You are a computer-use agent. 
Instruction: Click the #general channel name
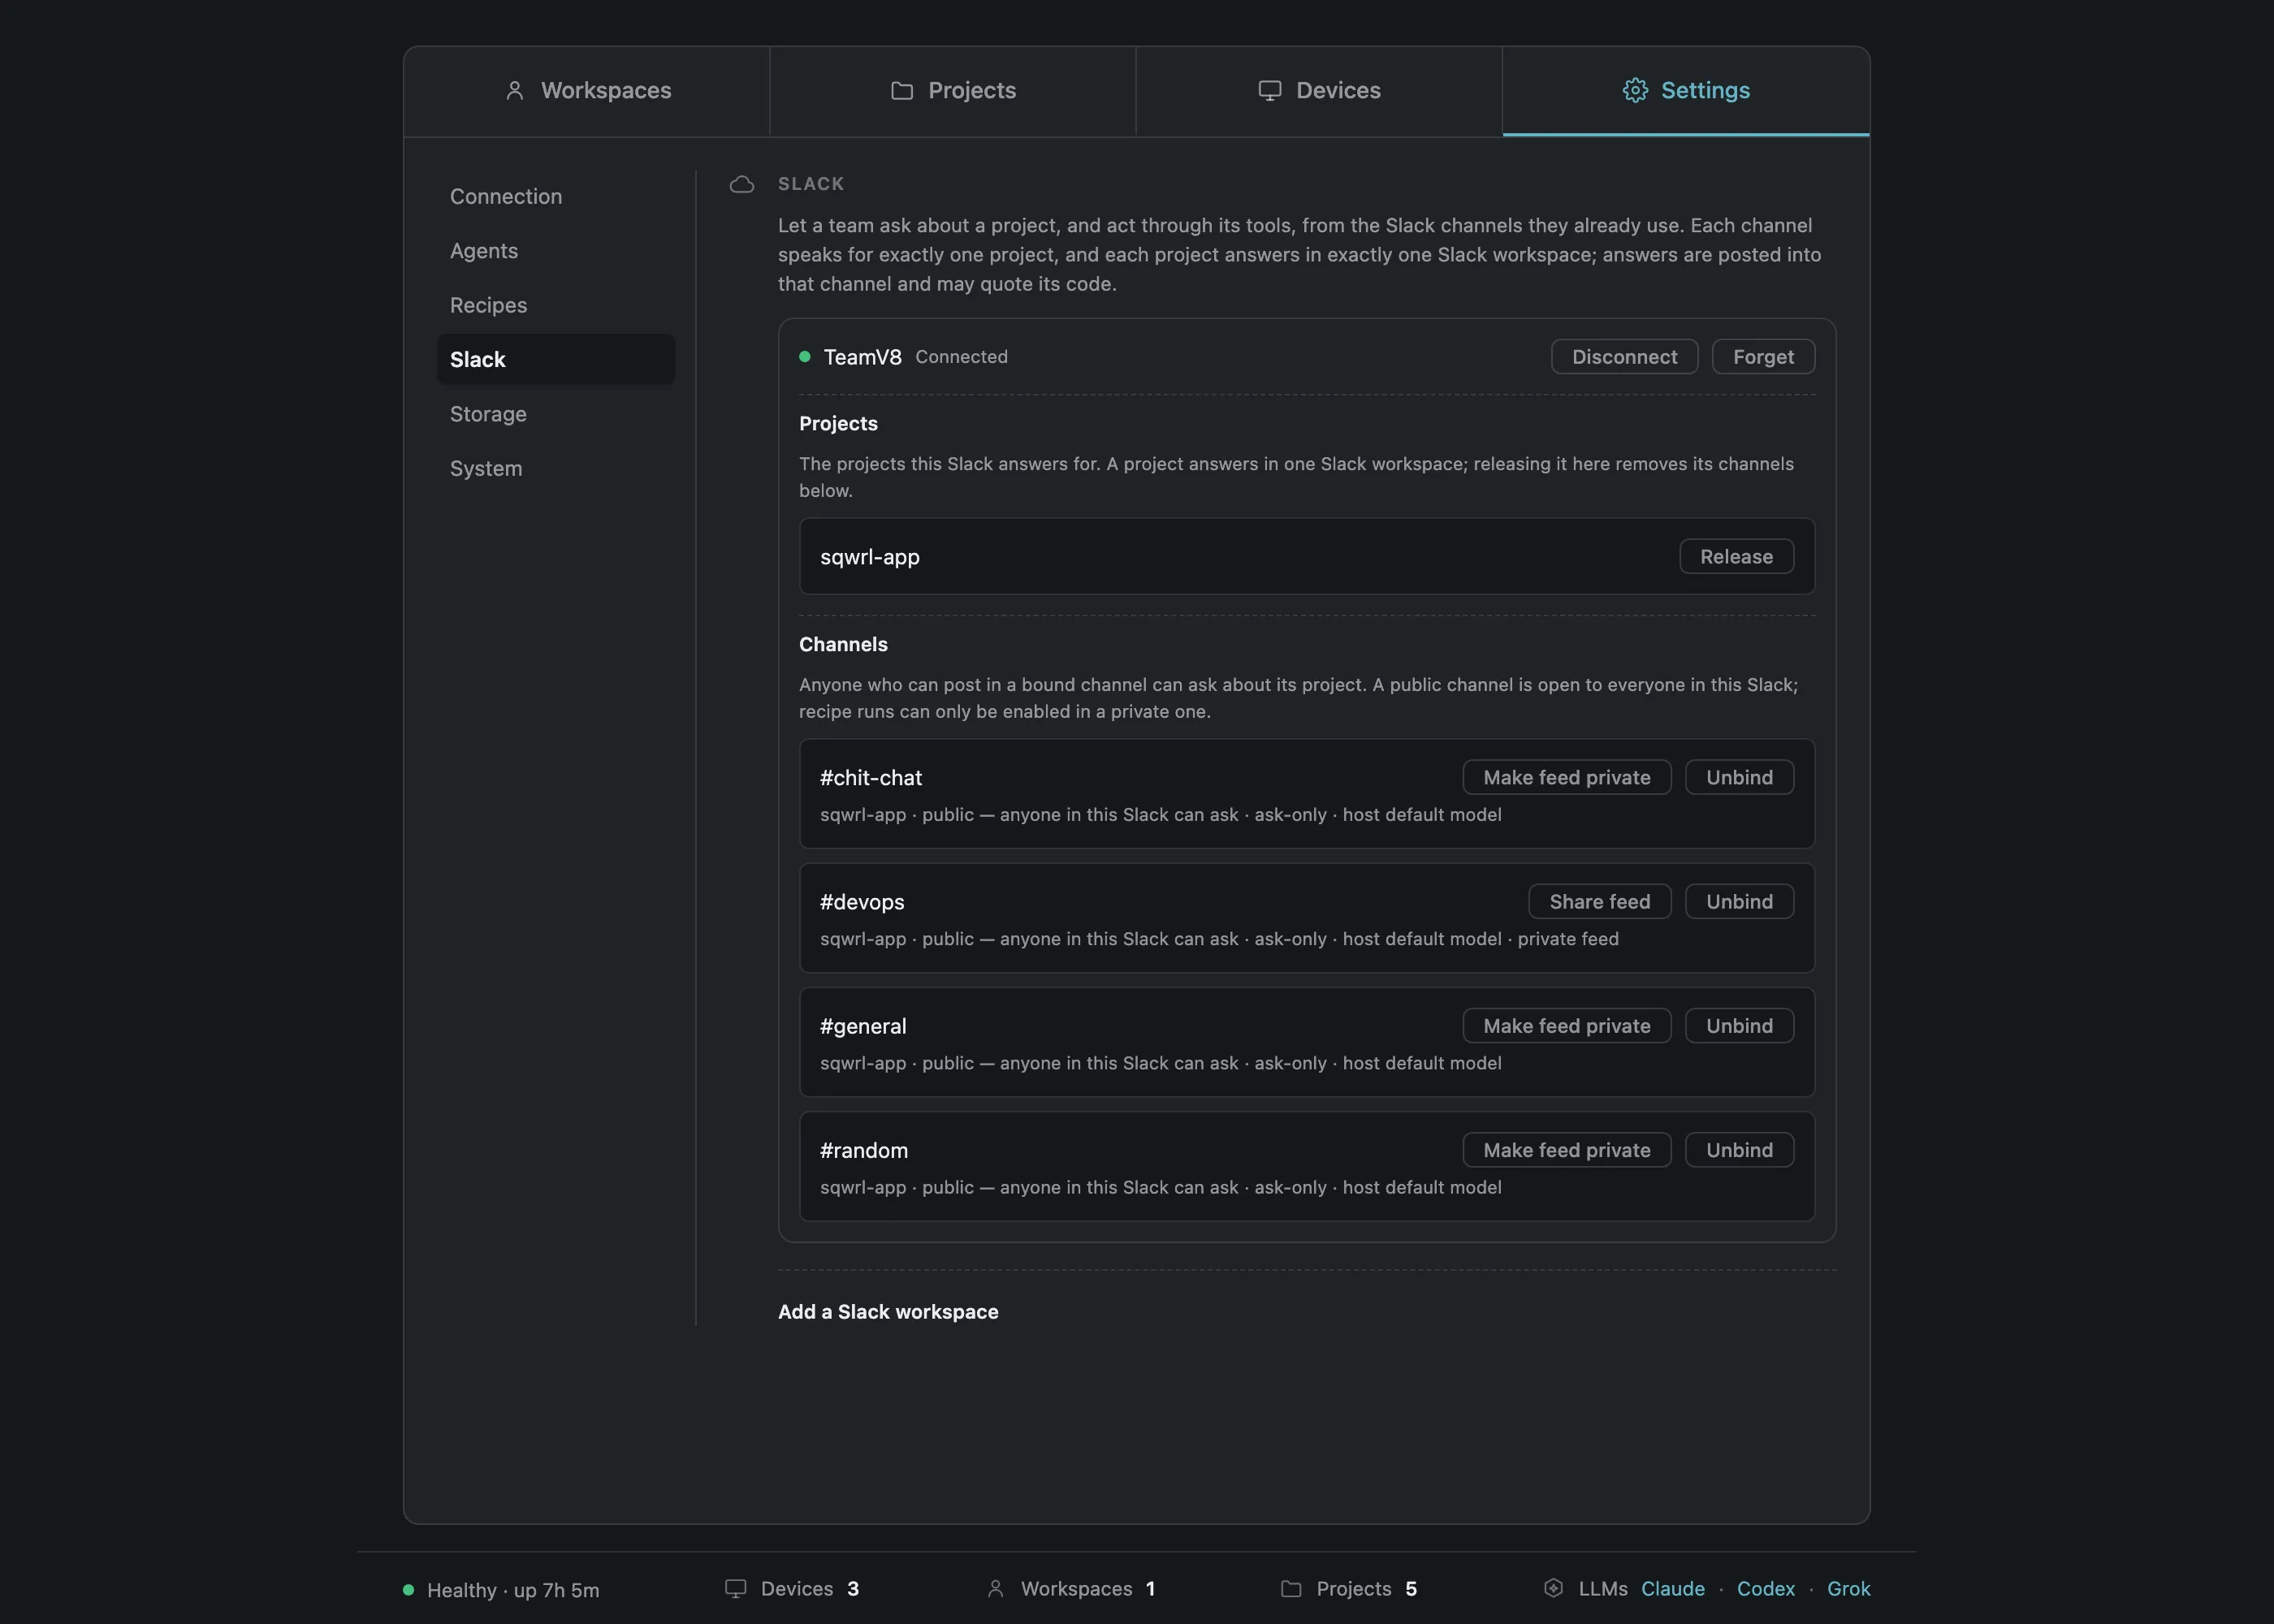click(863, 1026)
